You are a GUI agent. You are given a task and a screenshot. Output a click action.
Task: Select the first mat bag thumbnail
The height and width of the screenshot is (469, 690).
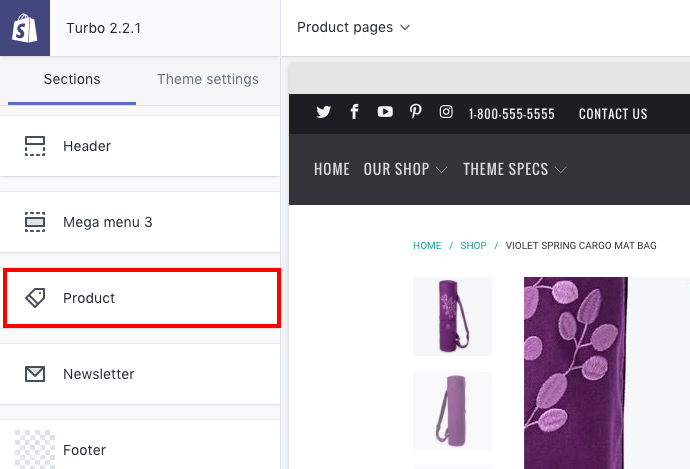[x=452, y=316]
